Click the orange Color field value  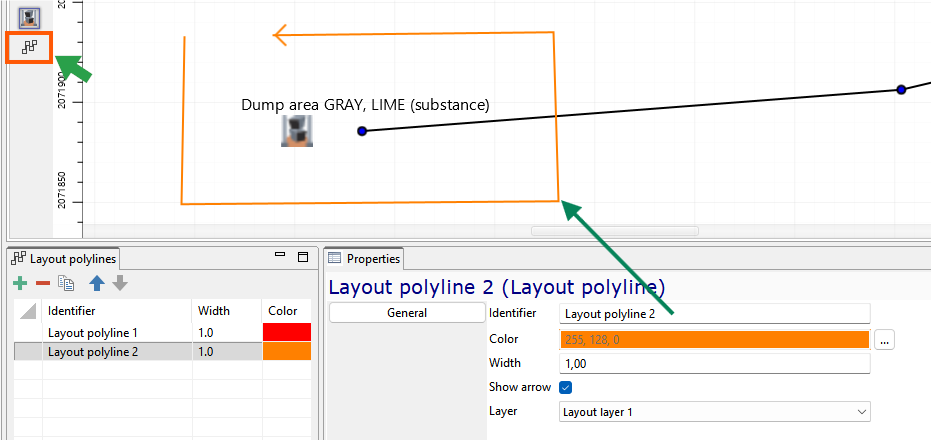pos(715,339)
